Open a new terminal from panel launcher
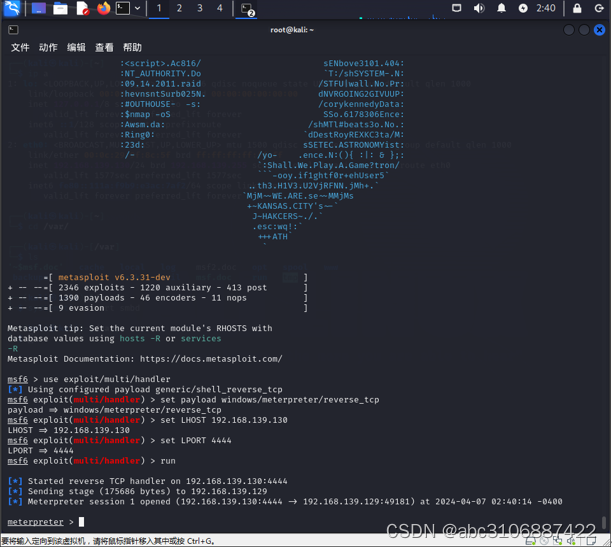 click(123, 8)
